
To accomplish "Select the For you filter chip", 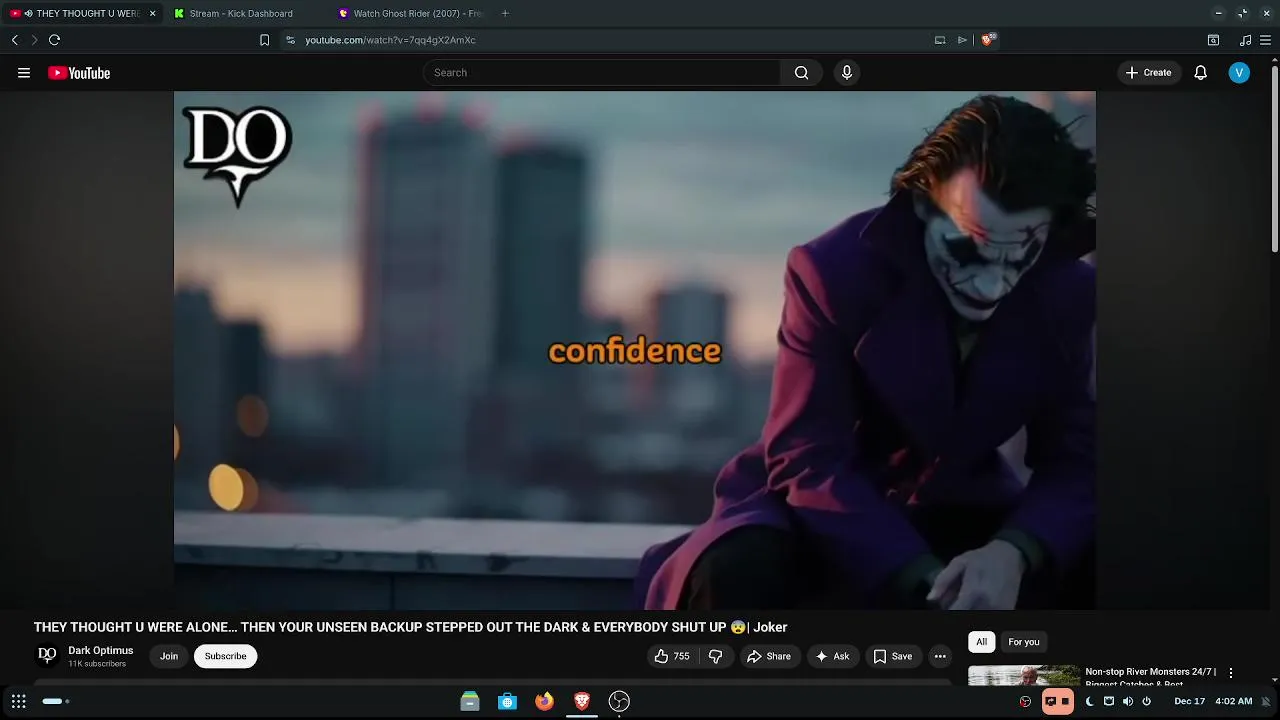I will click(x=1023, y=642).
